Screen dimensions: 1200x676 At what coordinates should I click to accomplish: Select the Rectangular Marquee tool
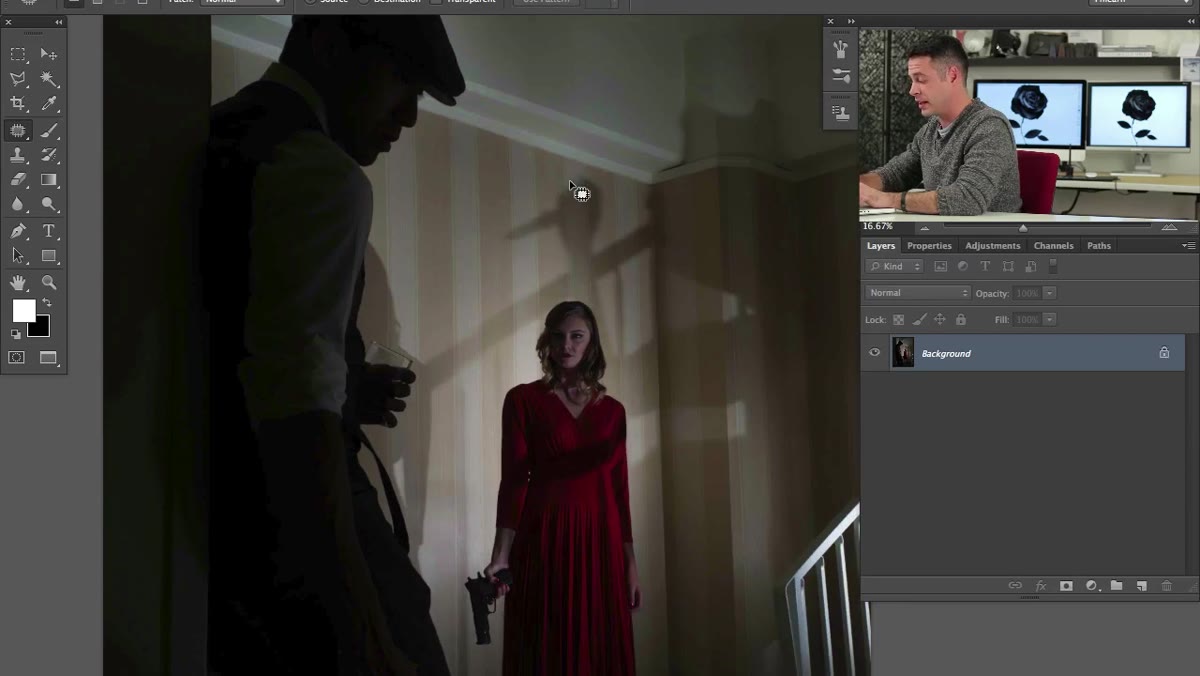click(x=18, y=54)
